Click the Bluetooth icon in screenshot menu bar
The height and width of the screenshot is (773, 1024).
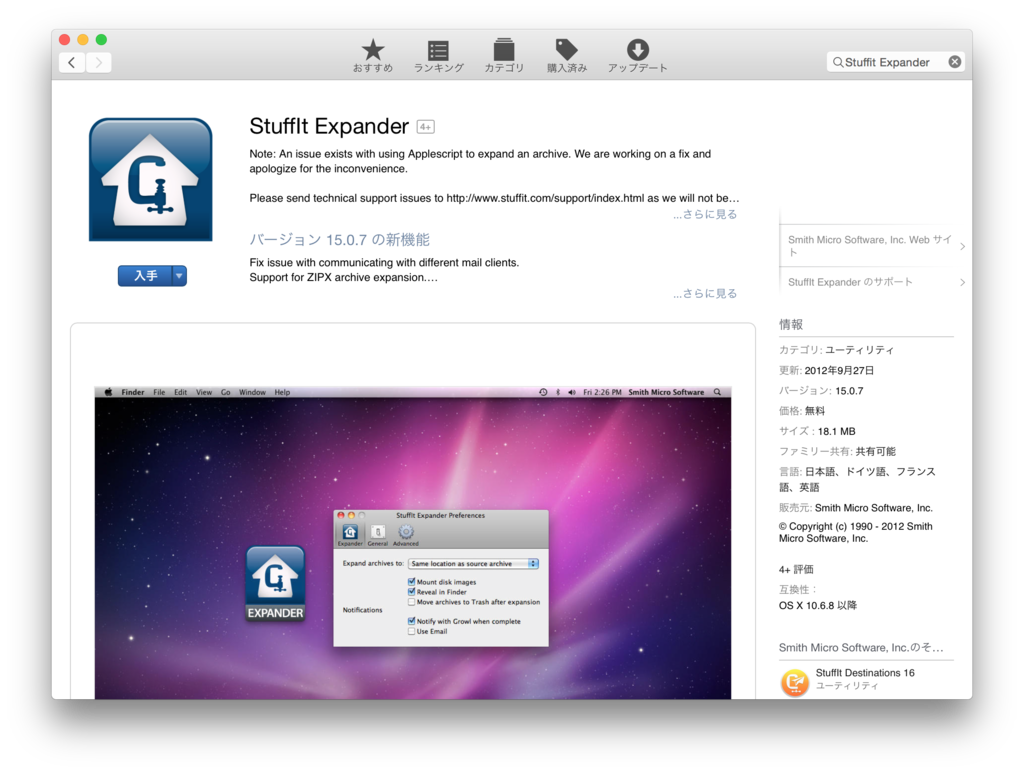(558, 392)
